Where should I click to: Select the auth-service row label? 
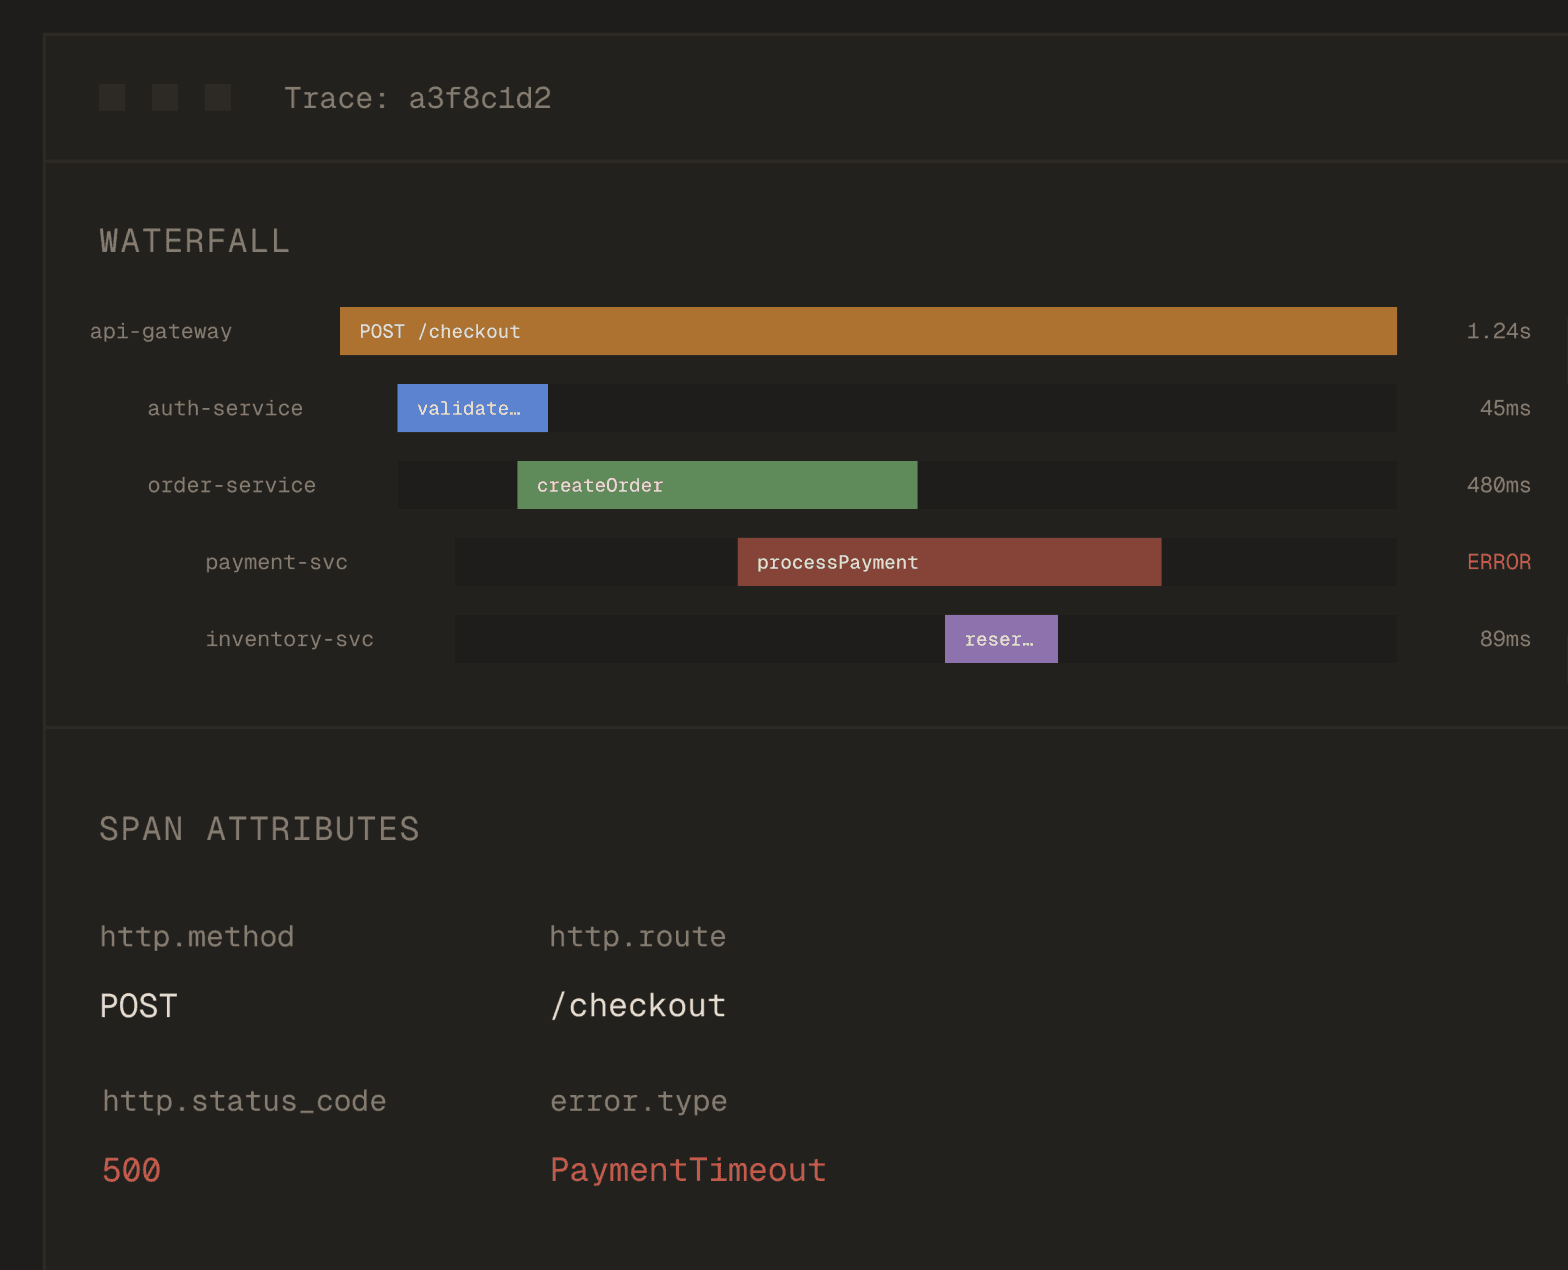225,408
